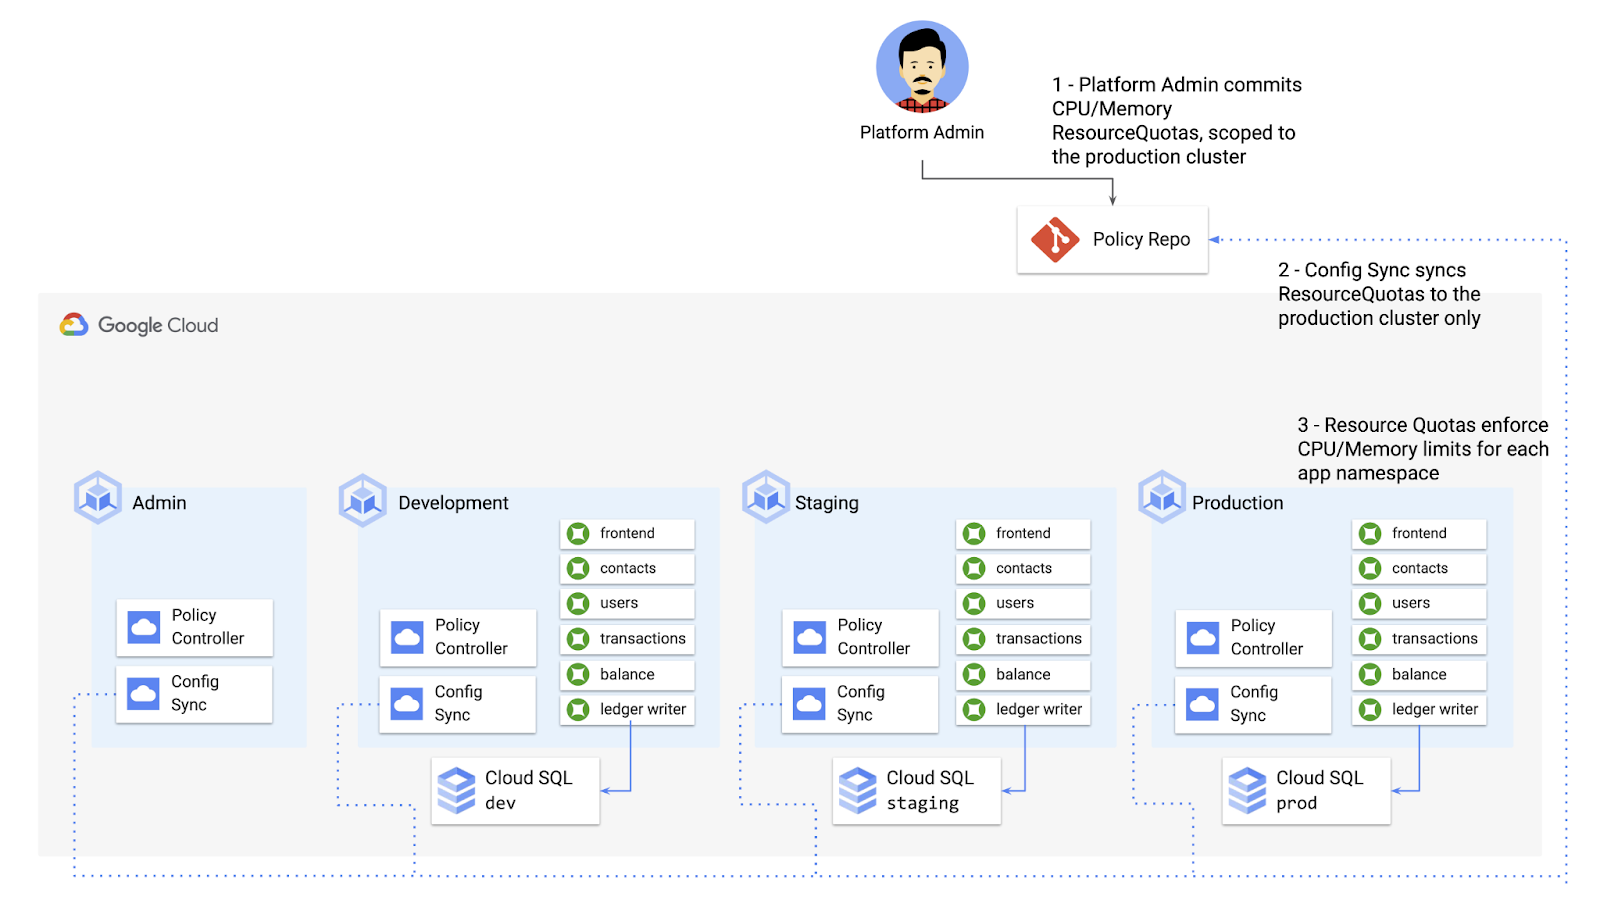Select the Admin cluster hexagon icon
The width and height of the screenshot is (1600, 900).
click(98, 497)
